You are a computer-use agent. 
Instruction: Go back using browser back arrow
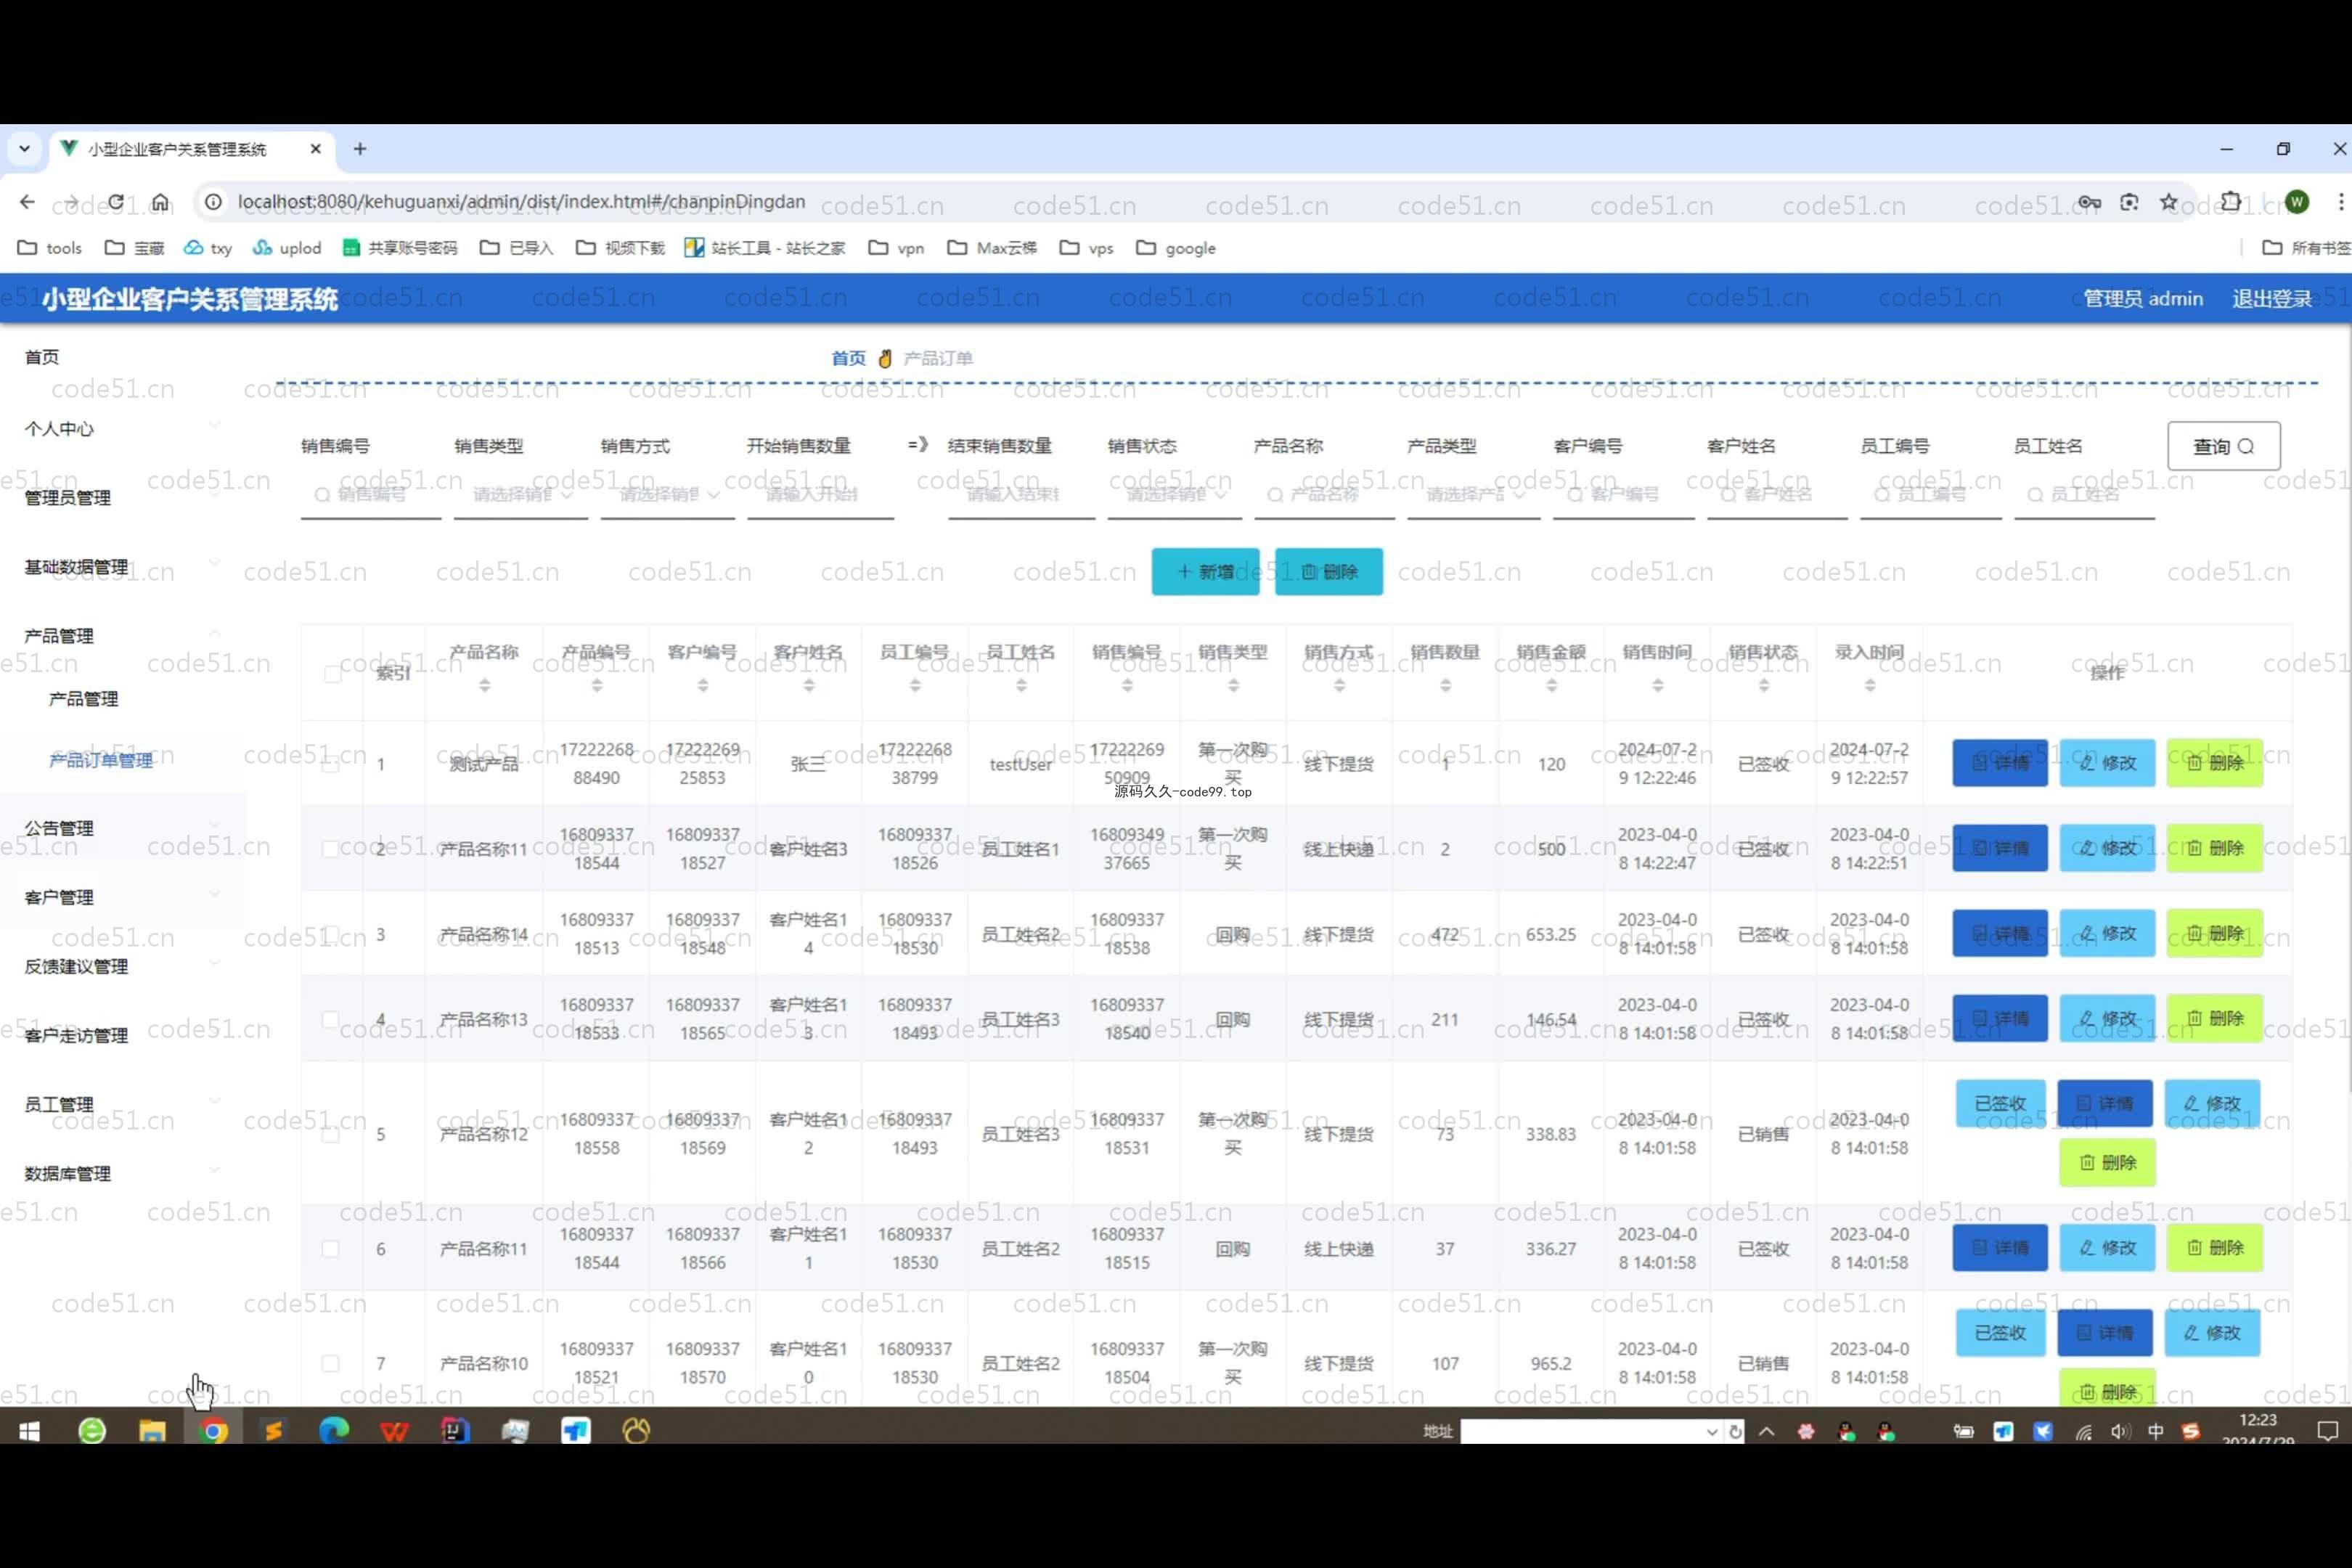pos(27,202)
